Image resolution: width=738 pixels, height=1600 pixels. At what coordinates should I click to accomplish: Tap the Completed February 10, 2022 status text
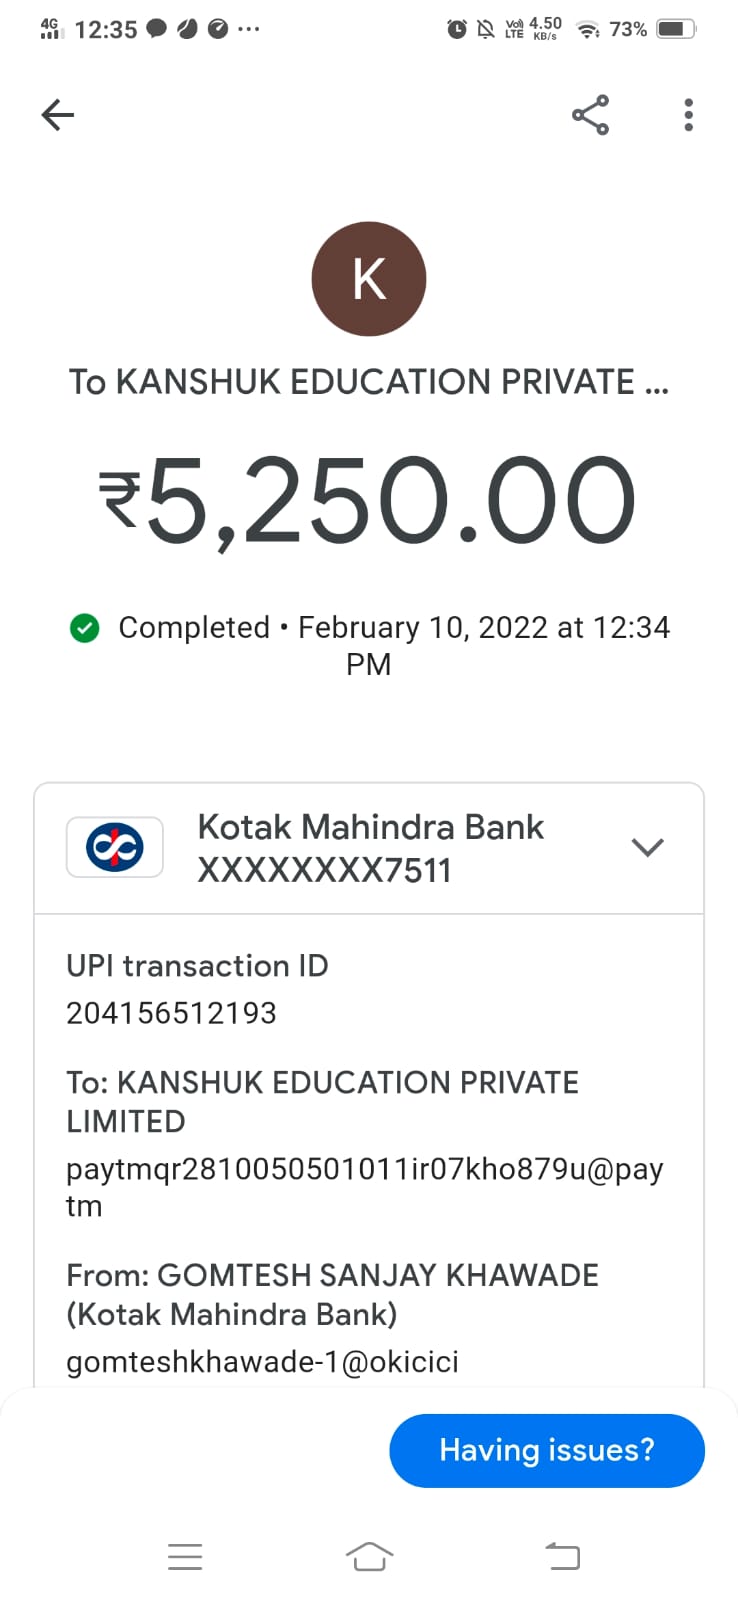393,628
